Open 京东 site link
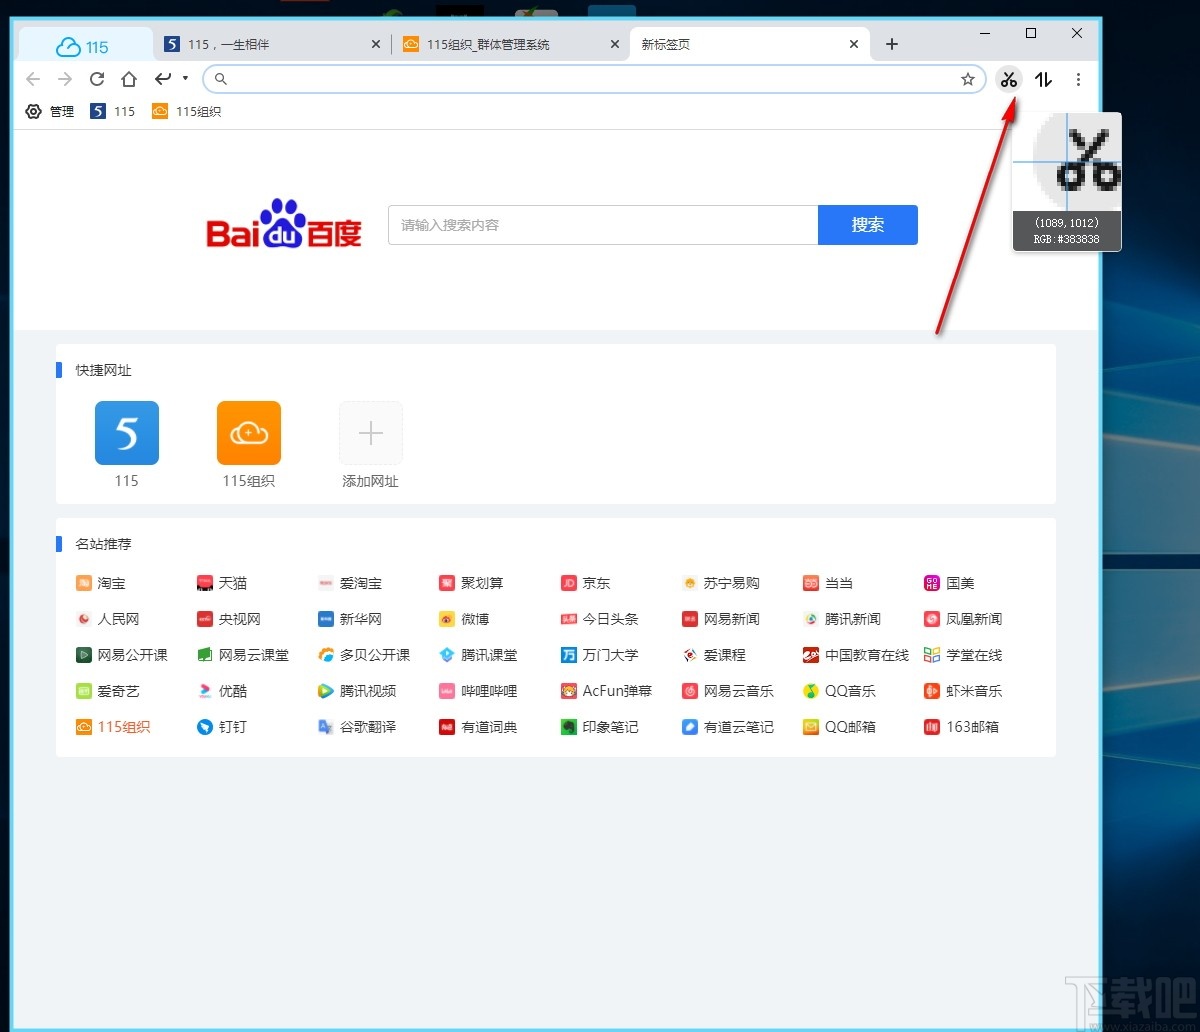1200x1032 pixels. click(586, 583)
